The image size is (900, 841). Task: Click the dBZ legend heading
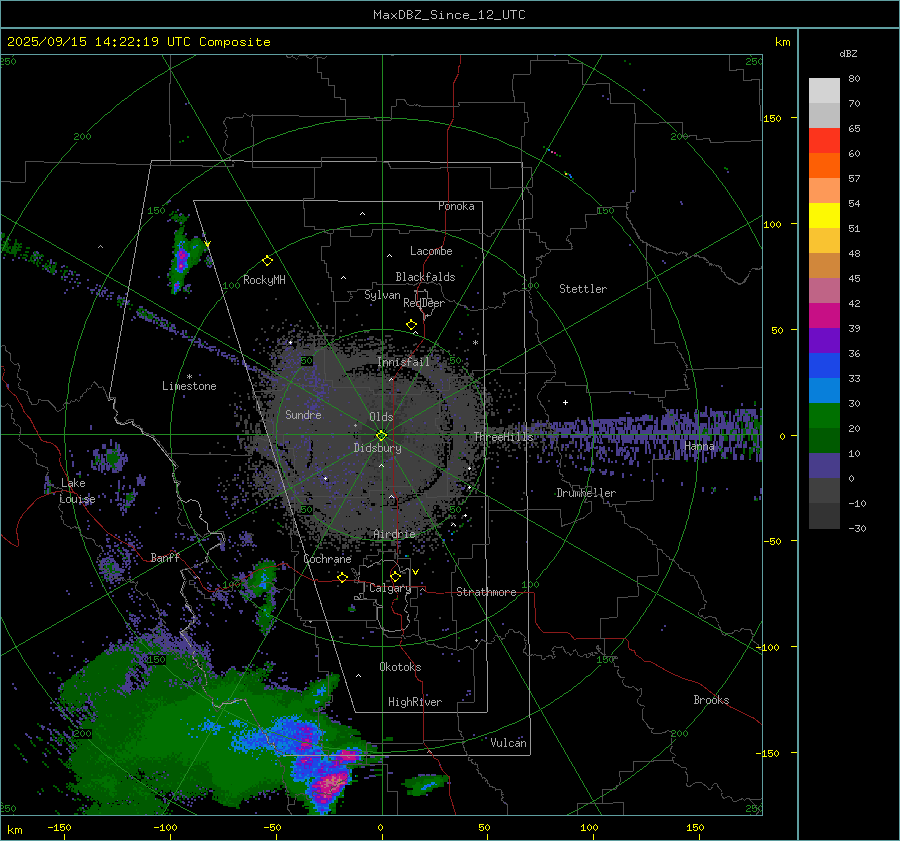point(848,53)
